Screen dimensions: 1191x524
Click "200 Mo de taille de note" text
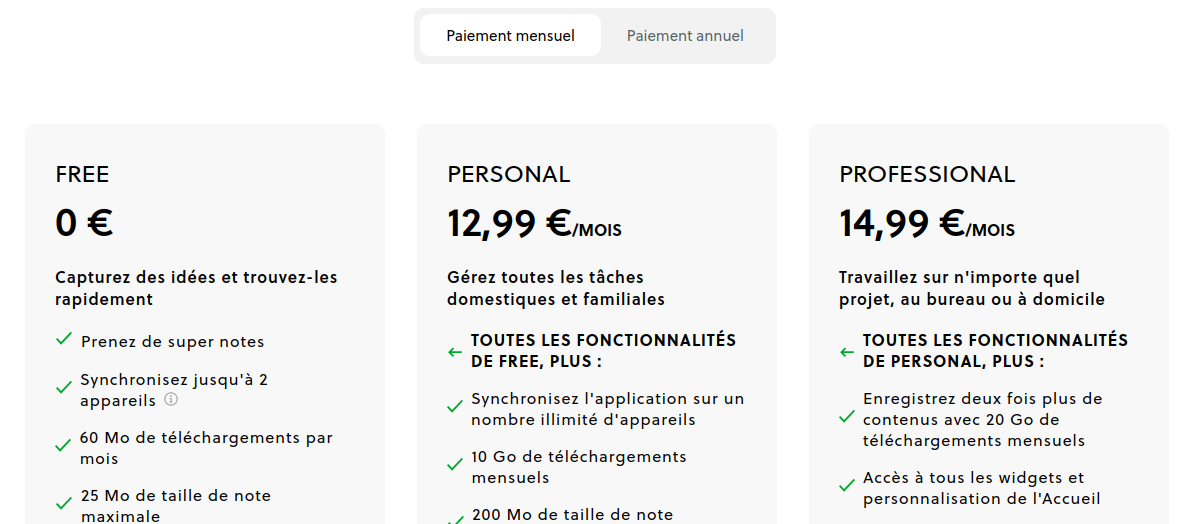click(572, 515)
